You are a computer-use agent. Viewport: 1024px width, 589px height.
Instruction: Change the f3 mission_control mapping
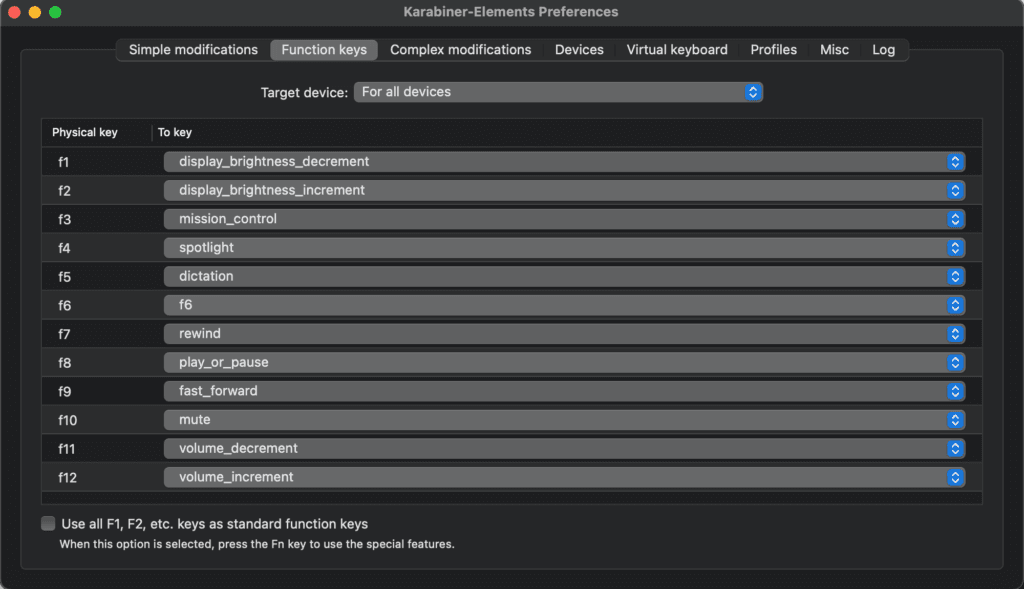(564, 219)
